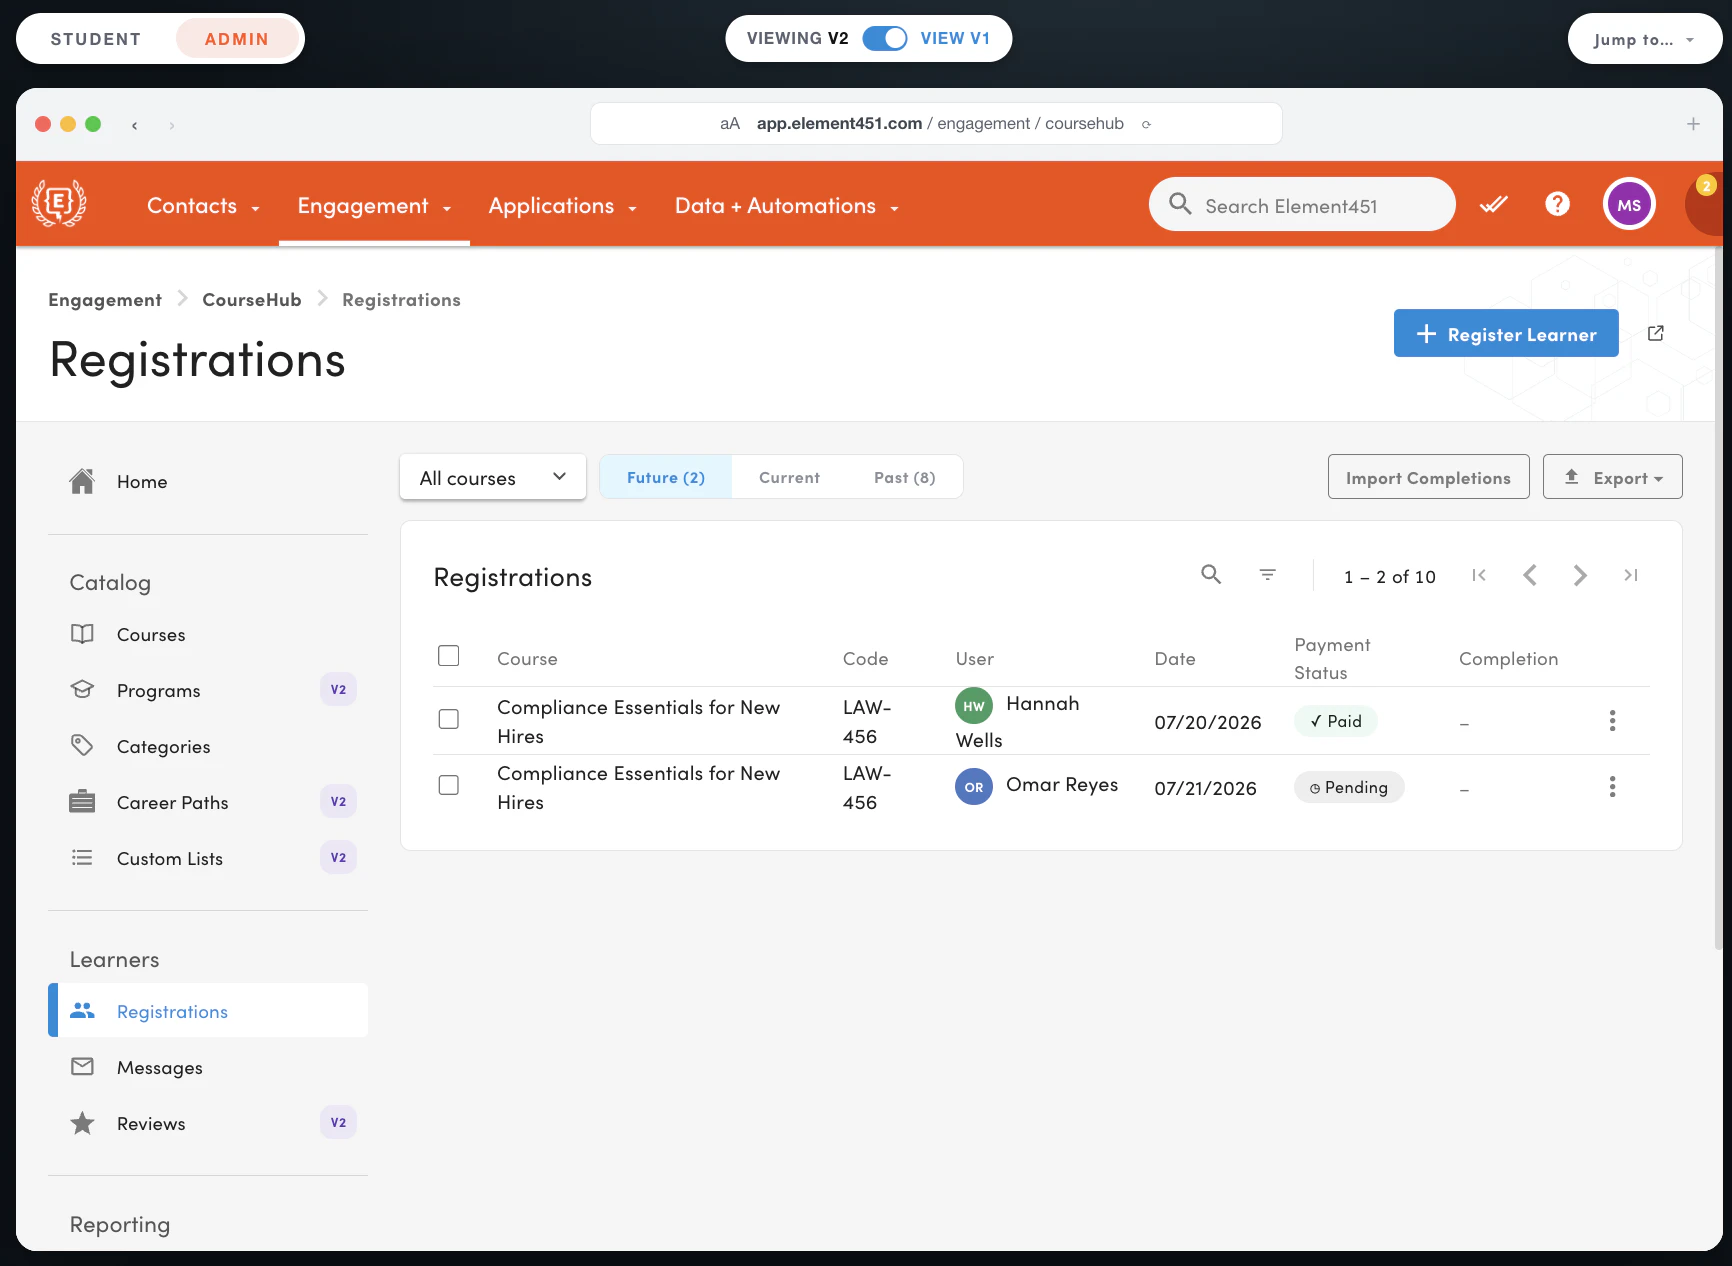Switch to the Current tab
This screenshot has height=1266, width=1732.
click(789, 477)
